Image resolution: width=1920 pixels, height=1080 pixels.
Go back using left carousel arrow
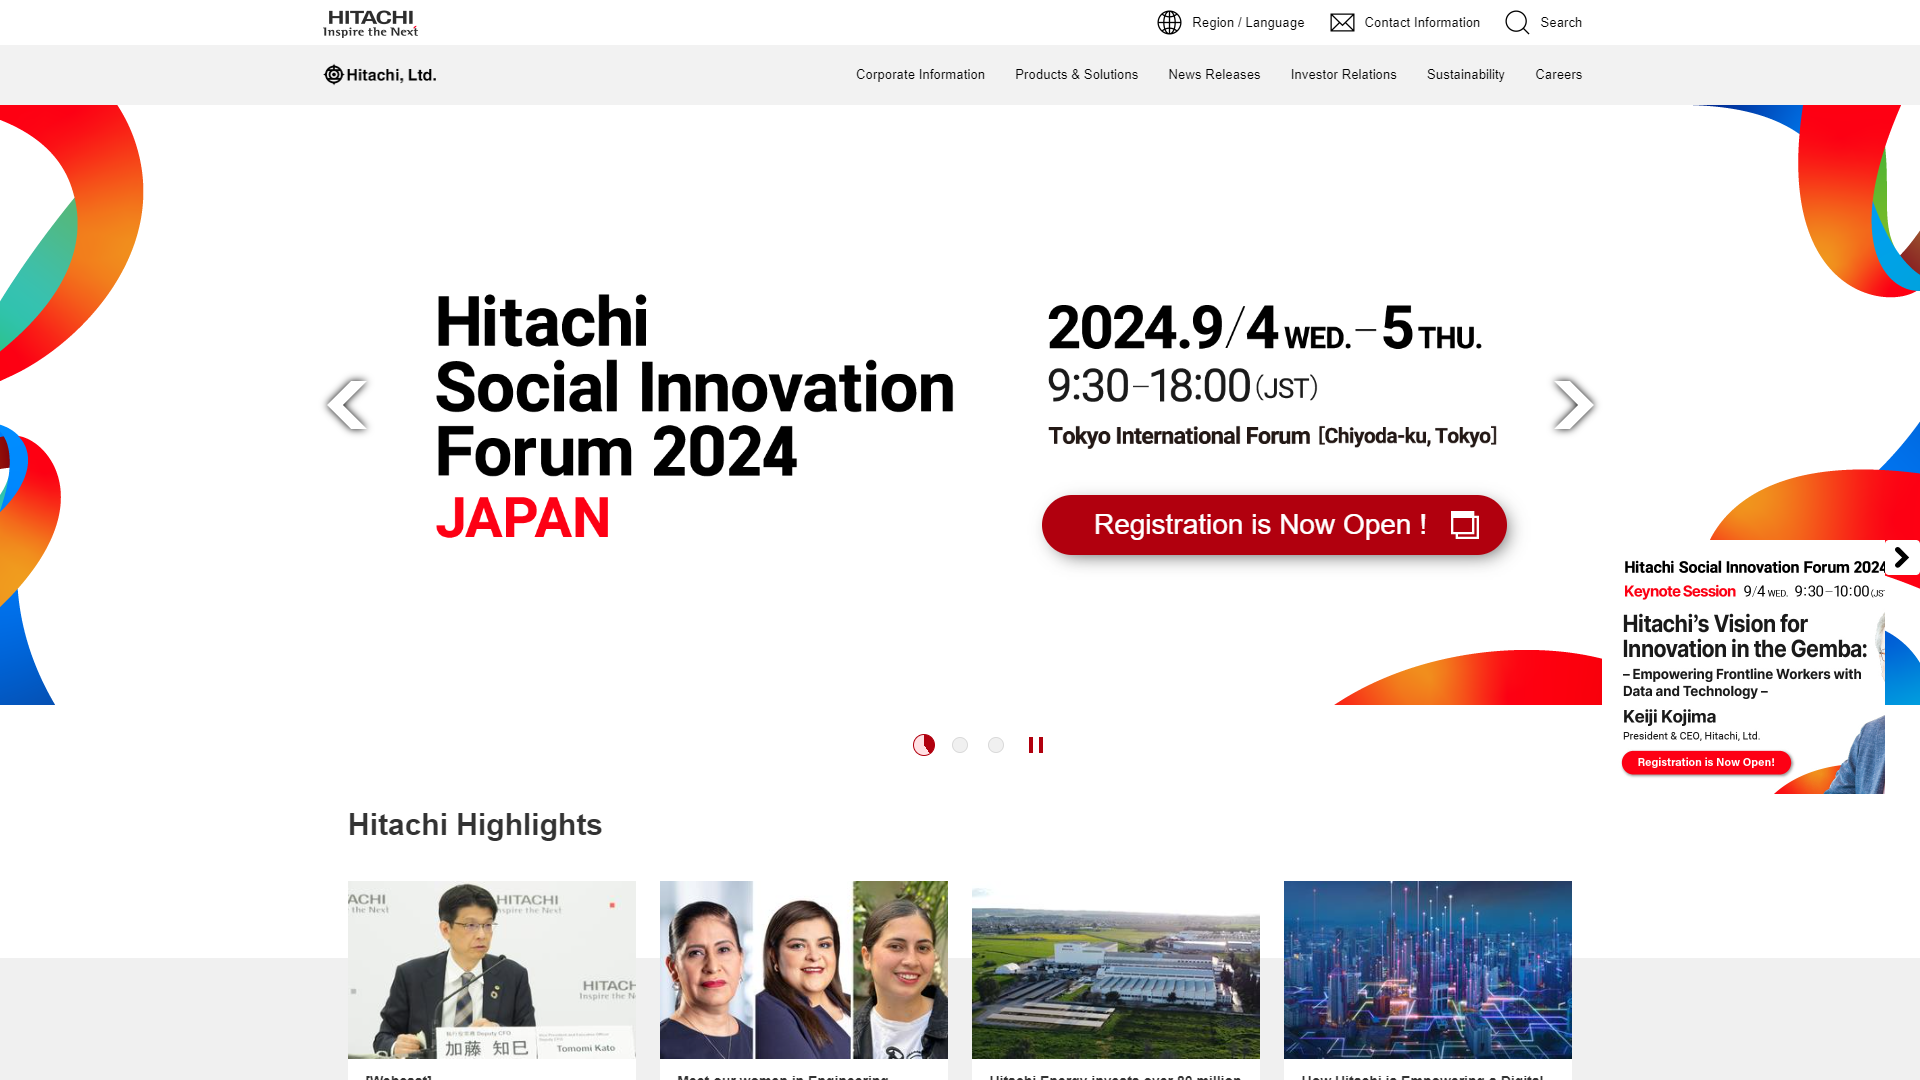[348, 404]
